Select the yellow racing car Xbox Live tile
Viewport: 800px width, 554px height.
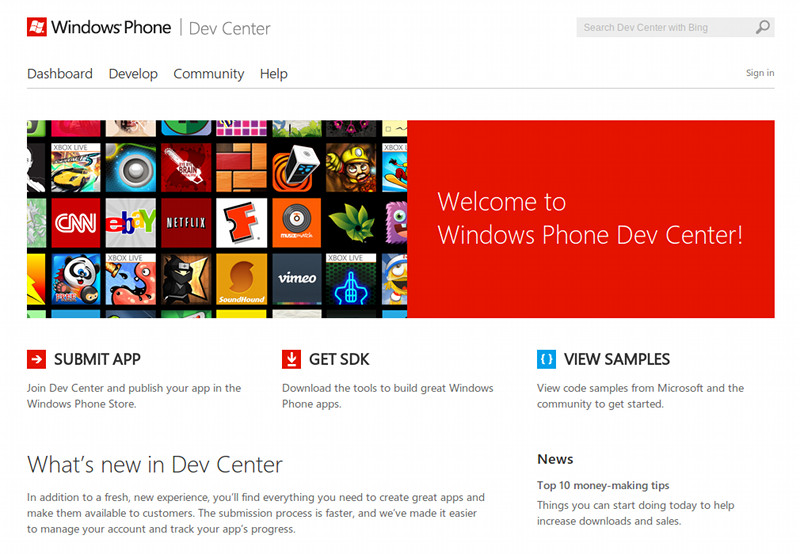click(76, 168)
